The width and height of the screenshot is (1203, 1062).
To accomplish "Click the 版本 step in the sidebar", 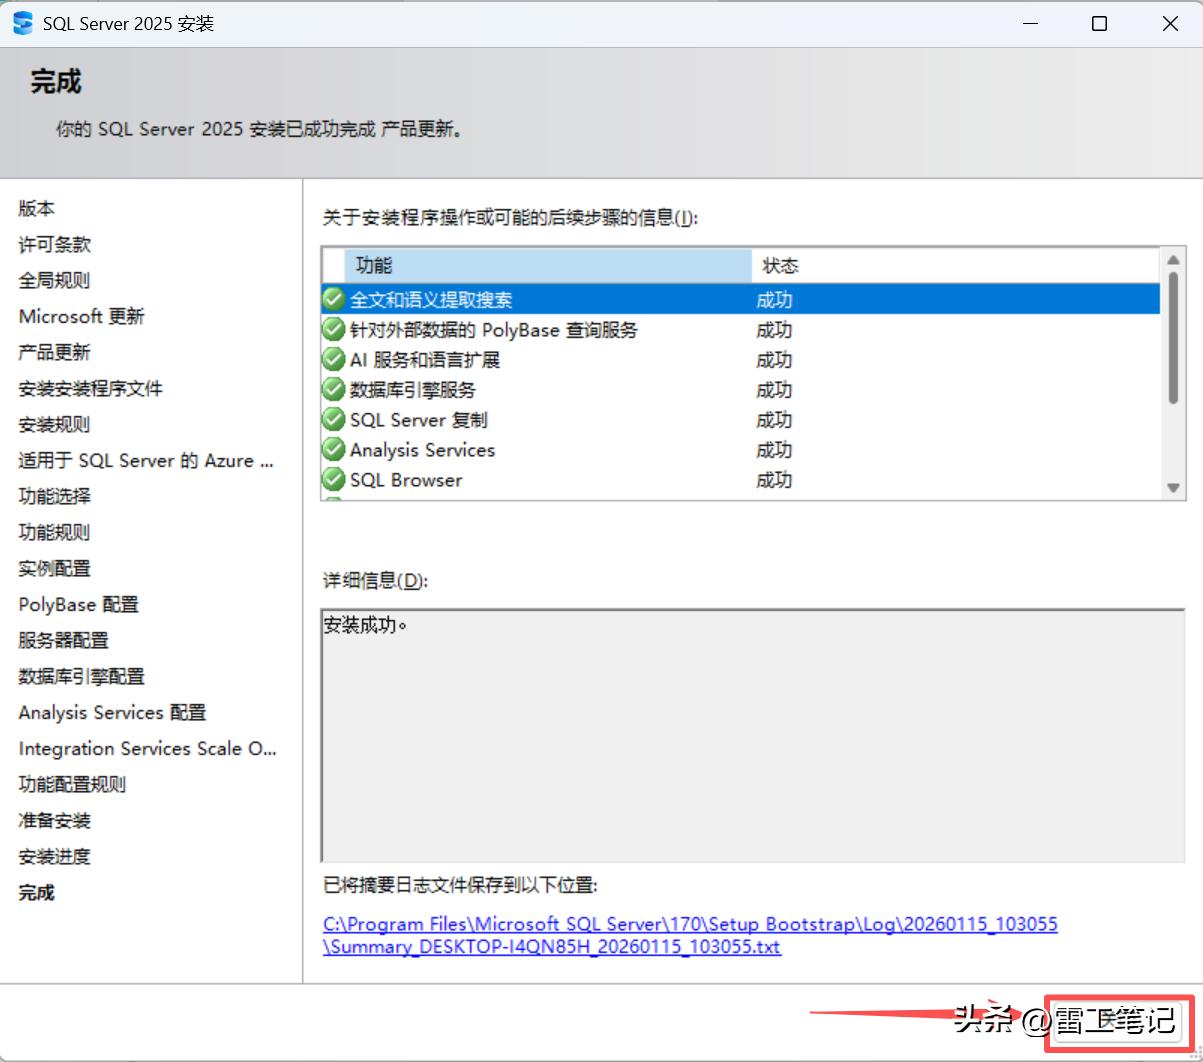I will click(37, 208).
